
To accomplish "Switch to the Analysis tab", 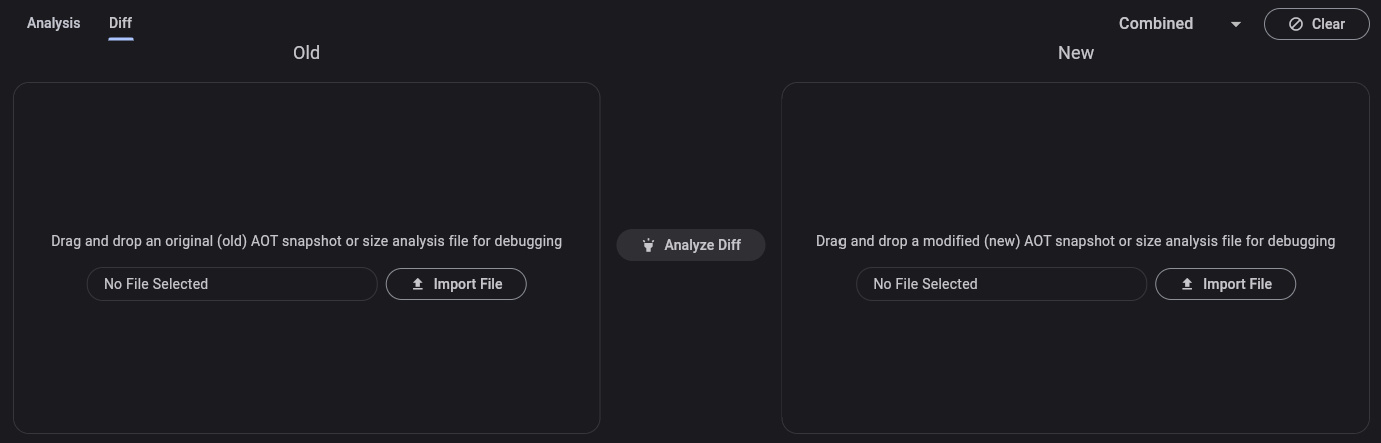I will click(53, 23).
